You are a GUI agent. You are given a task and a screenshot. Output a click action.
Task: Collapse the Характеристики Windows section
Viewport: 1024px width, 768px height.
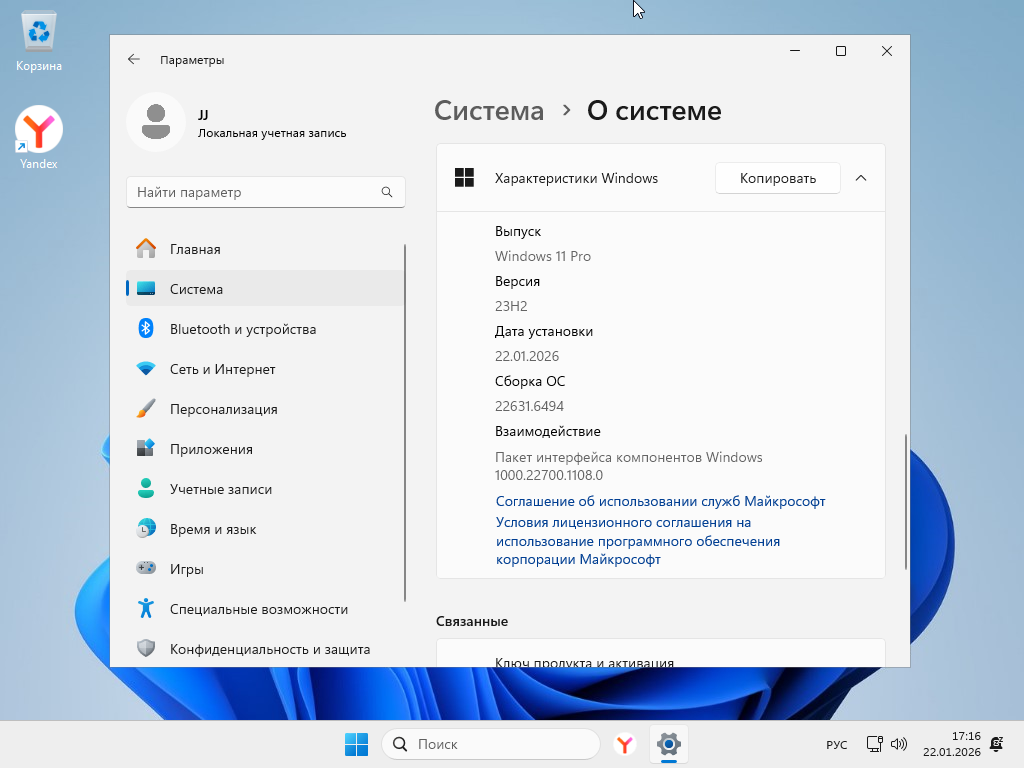(x=861, y=178)
